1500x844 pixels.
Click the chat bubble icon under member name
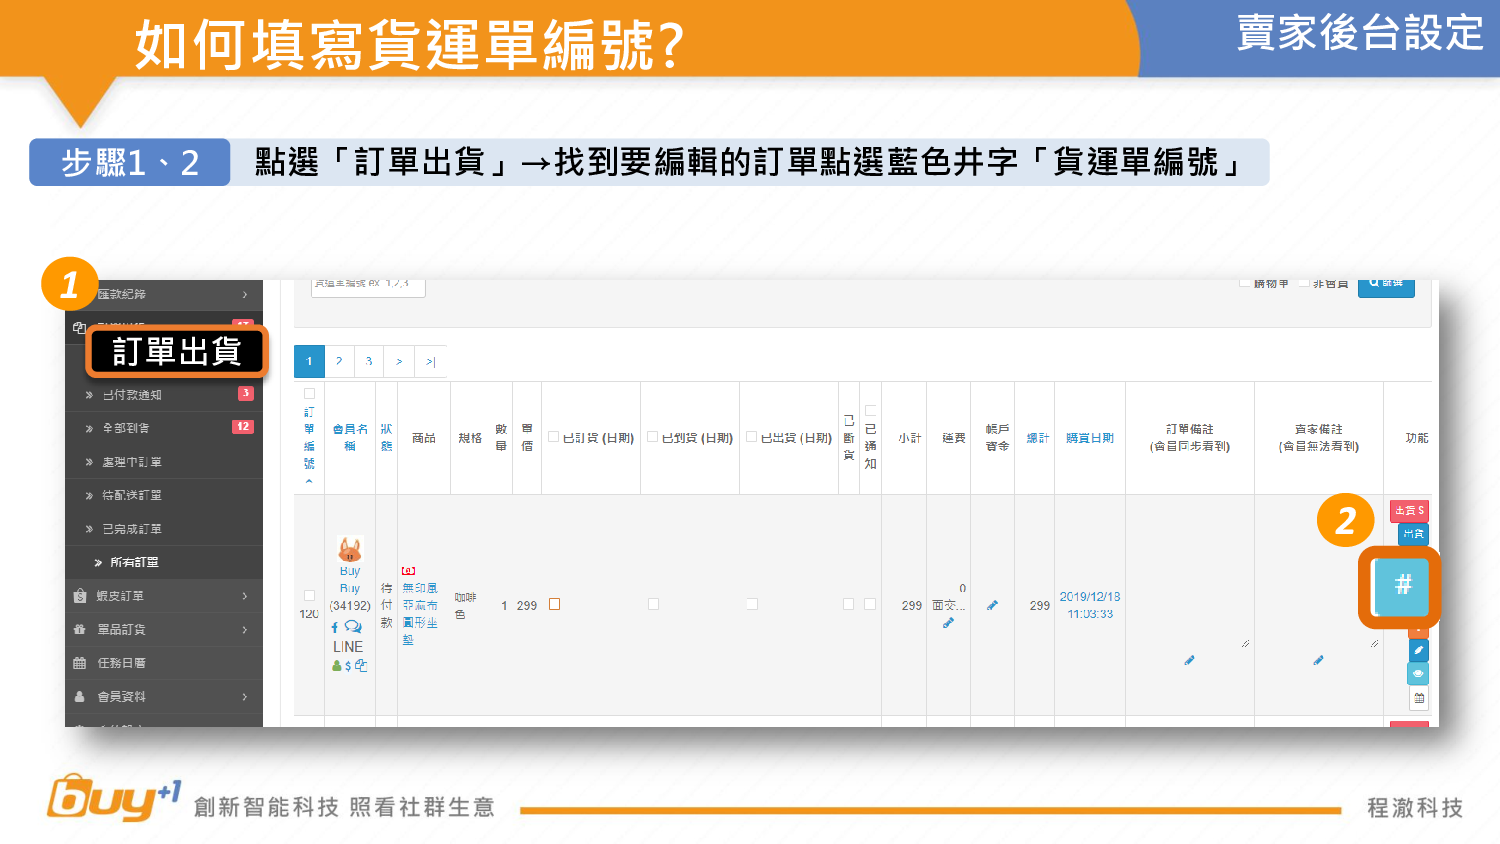coord(353,627)
